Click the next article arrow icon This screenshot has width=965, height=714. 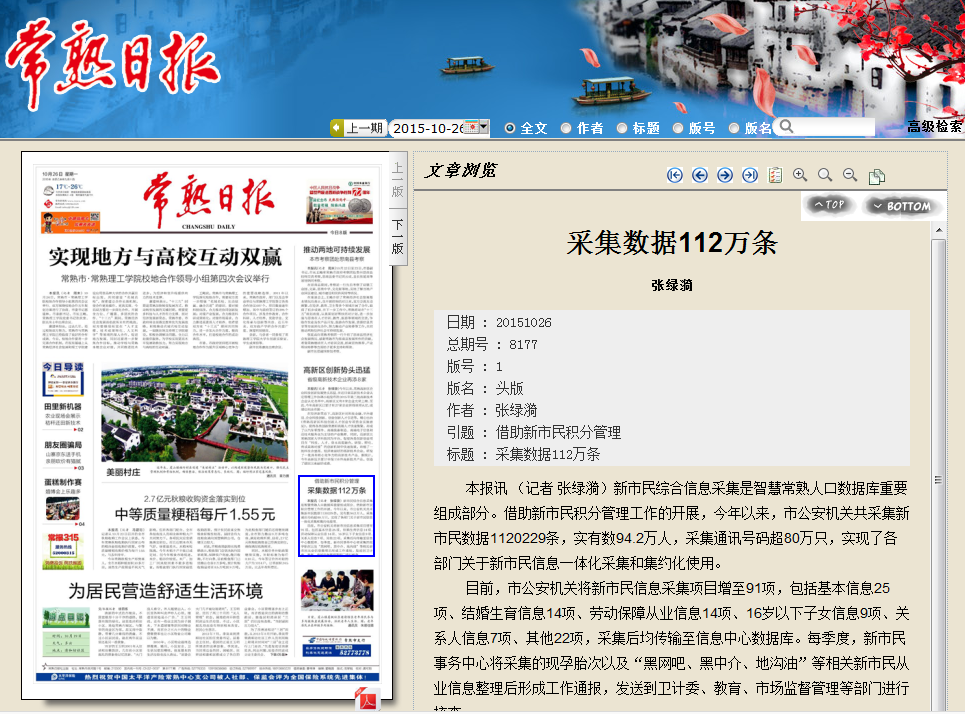pos(725,175)
